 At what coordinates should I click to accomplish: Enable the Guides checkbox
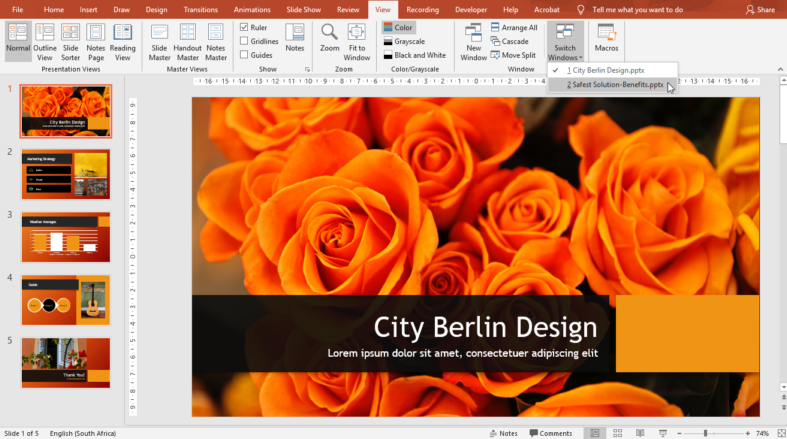pos(245,55)
